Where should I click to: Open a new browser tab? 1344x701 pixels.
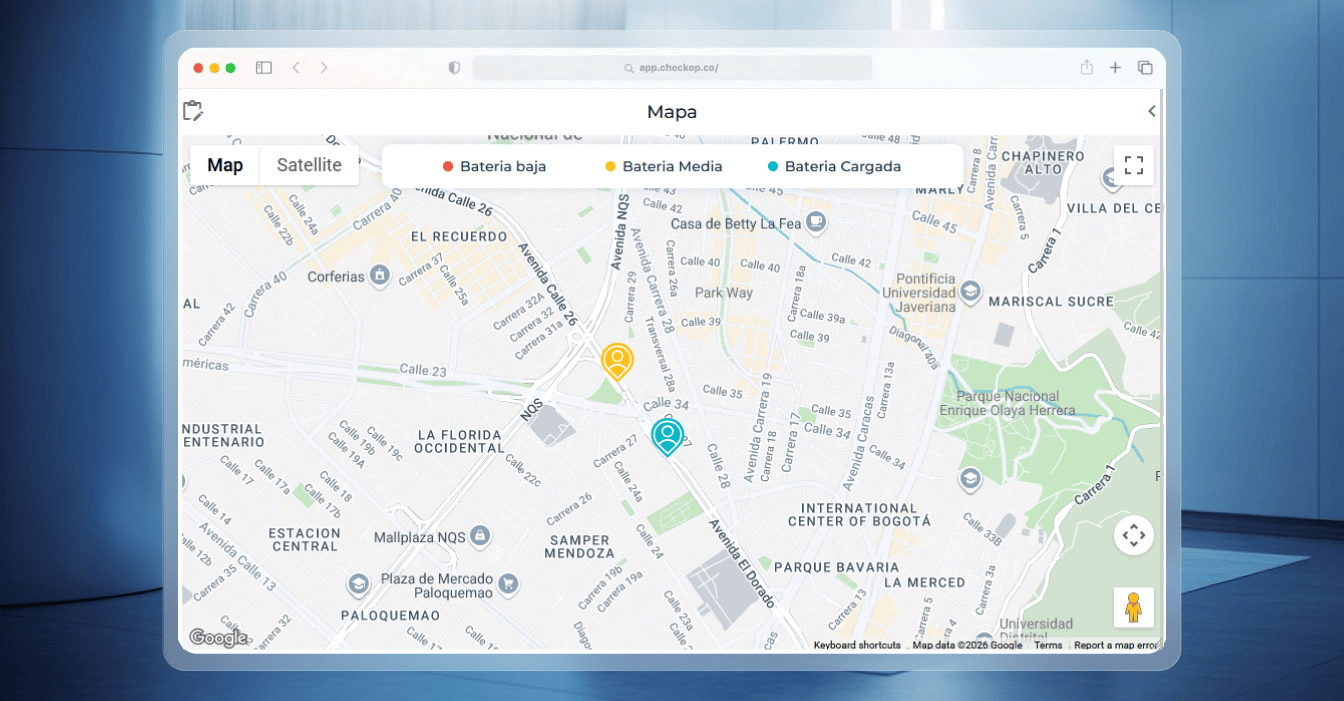[x=1115, y=68]
